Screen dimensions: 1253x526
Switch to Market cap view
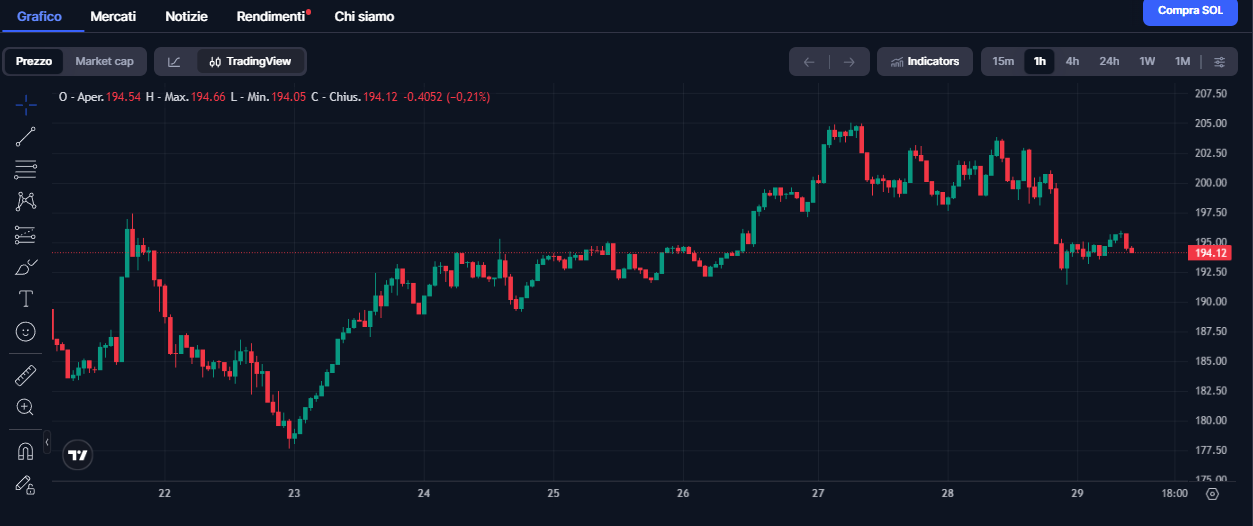(x=104, y=61)
